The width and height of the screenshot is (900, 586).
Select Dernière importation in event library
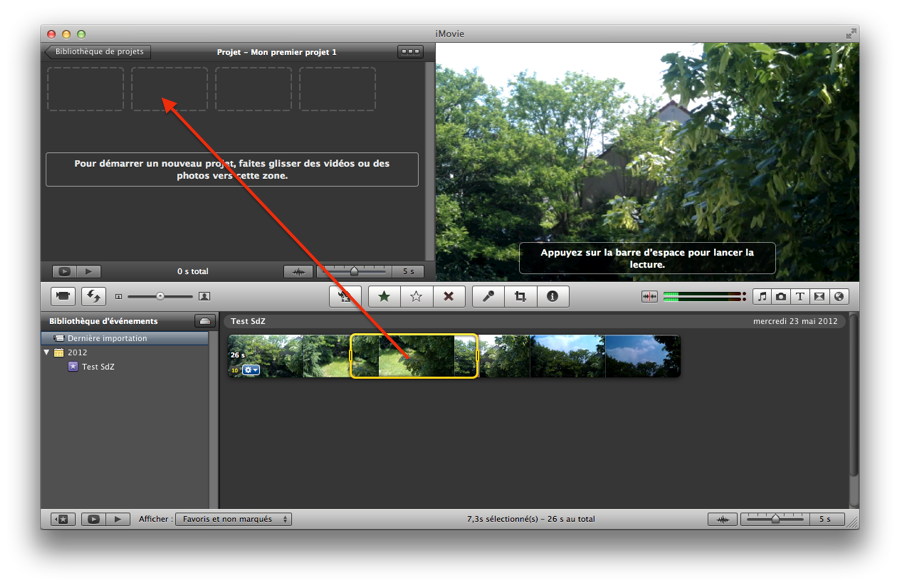click(125, 338)
